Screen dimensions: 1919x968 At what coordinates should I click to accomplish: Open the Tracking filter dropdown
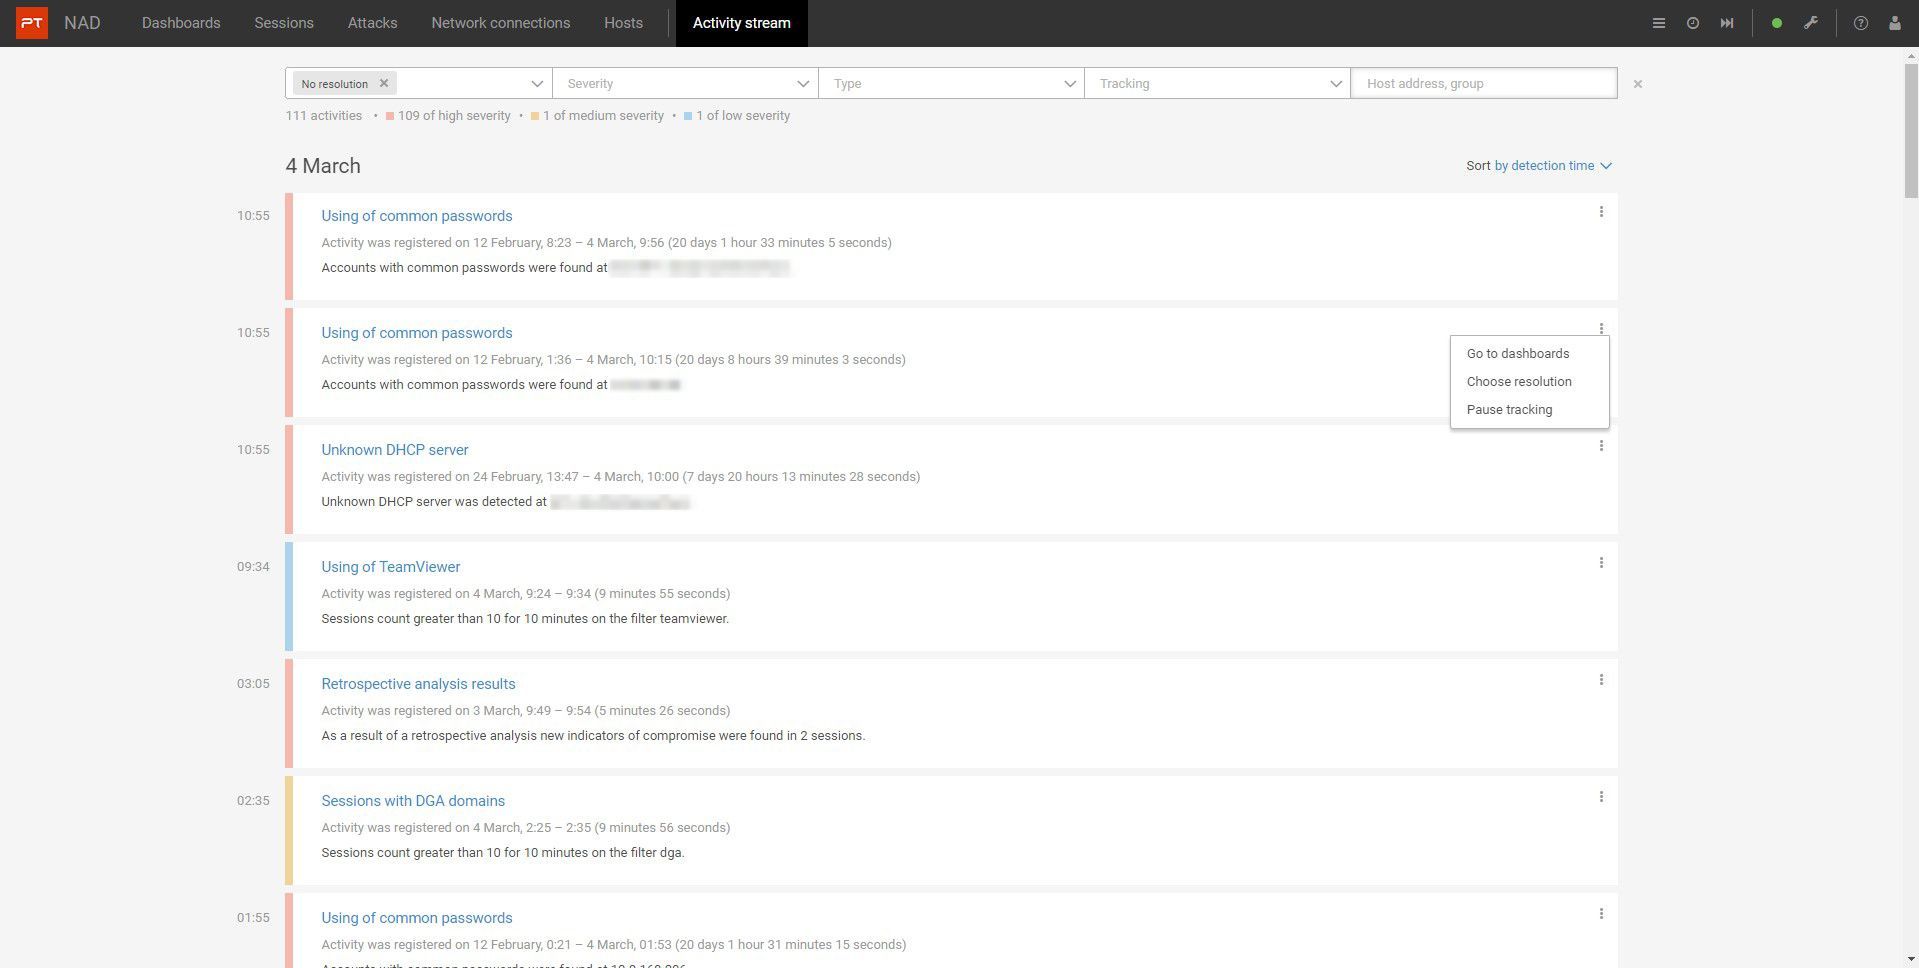pos(1217,84)
